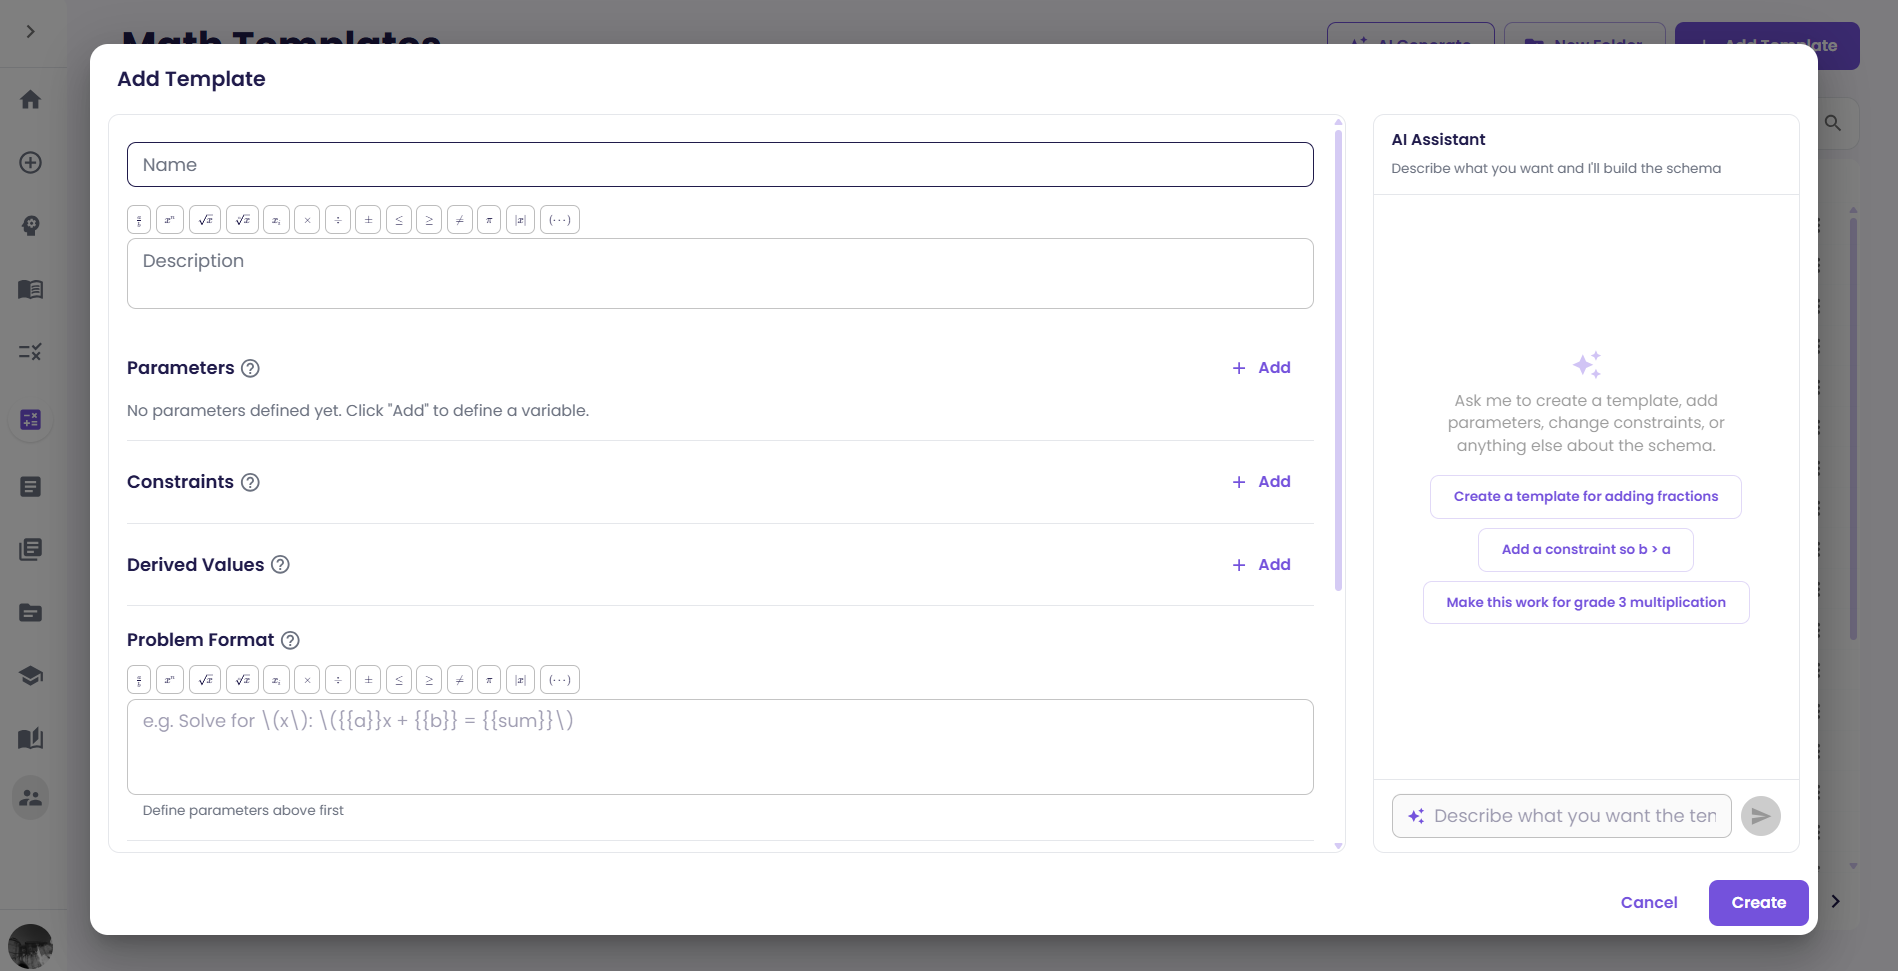Insert parentheses in Problem Format toolbar
This screenshot has height=971, width=1898.
tap(560, 680)
